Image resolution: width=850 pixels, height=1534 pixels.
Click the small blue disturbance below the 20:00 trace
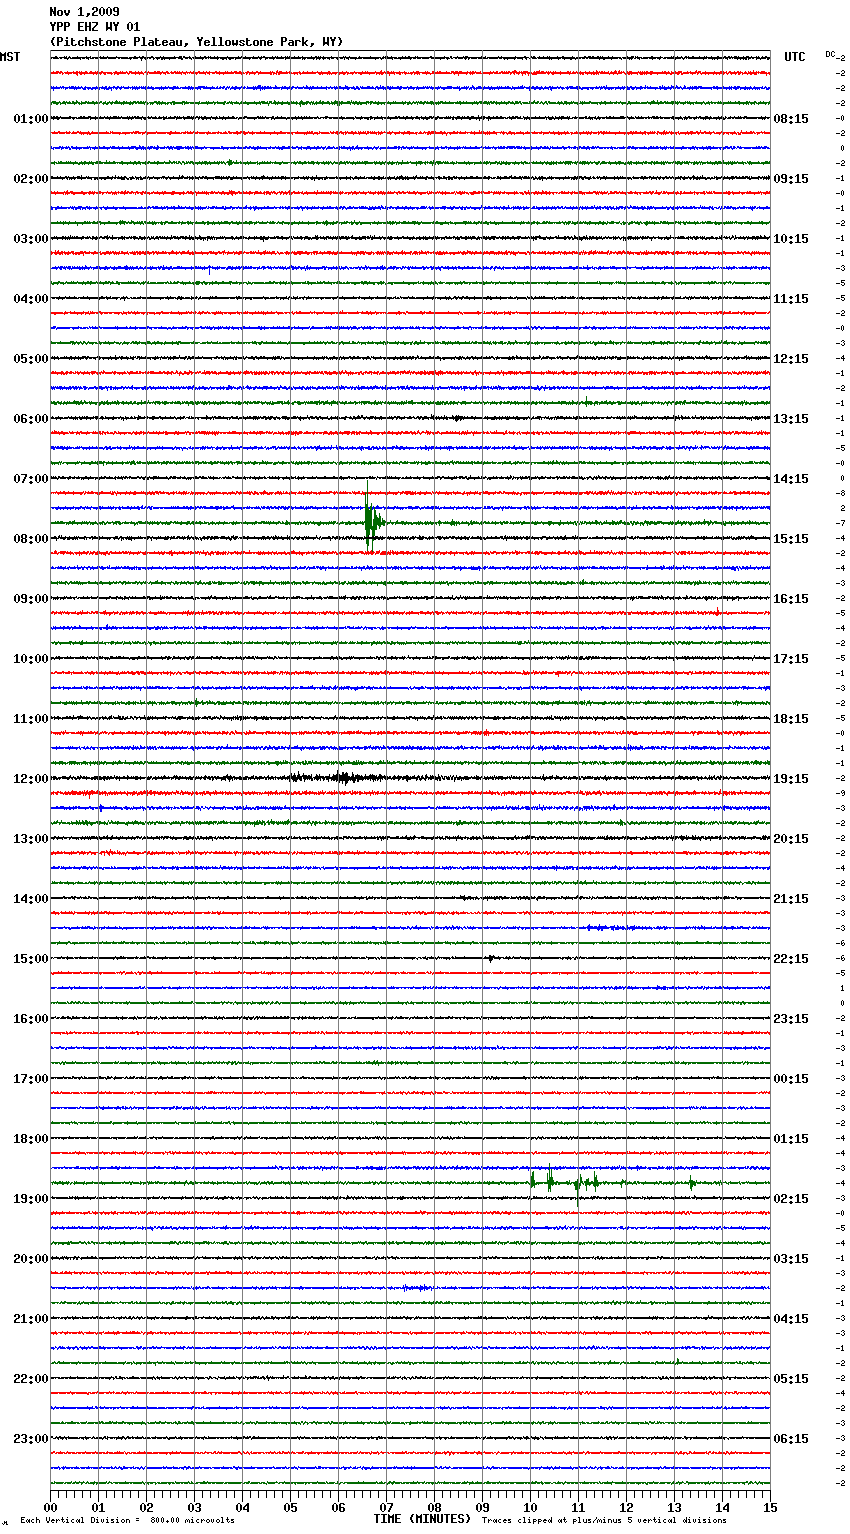[x=416, y=1288]
